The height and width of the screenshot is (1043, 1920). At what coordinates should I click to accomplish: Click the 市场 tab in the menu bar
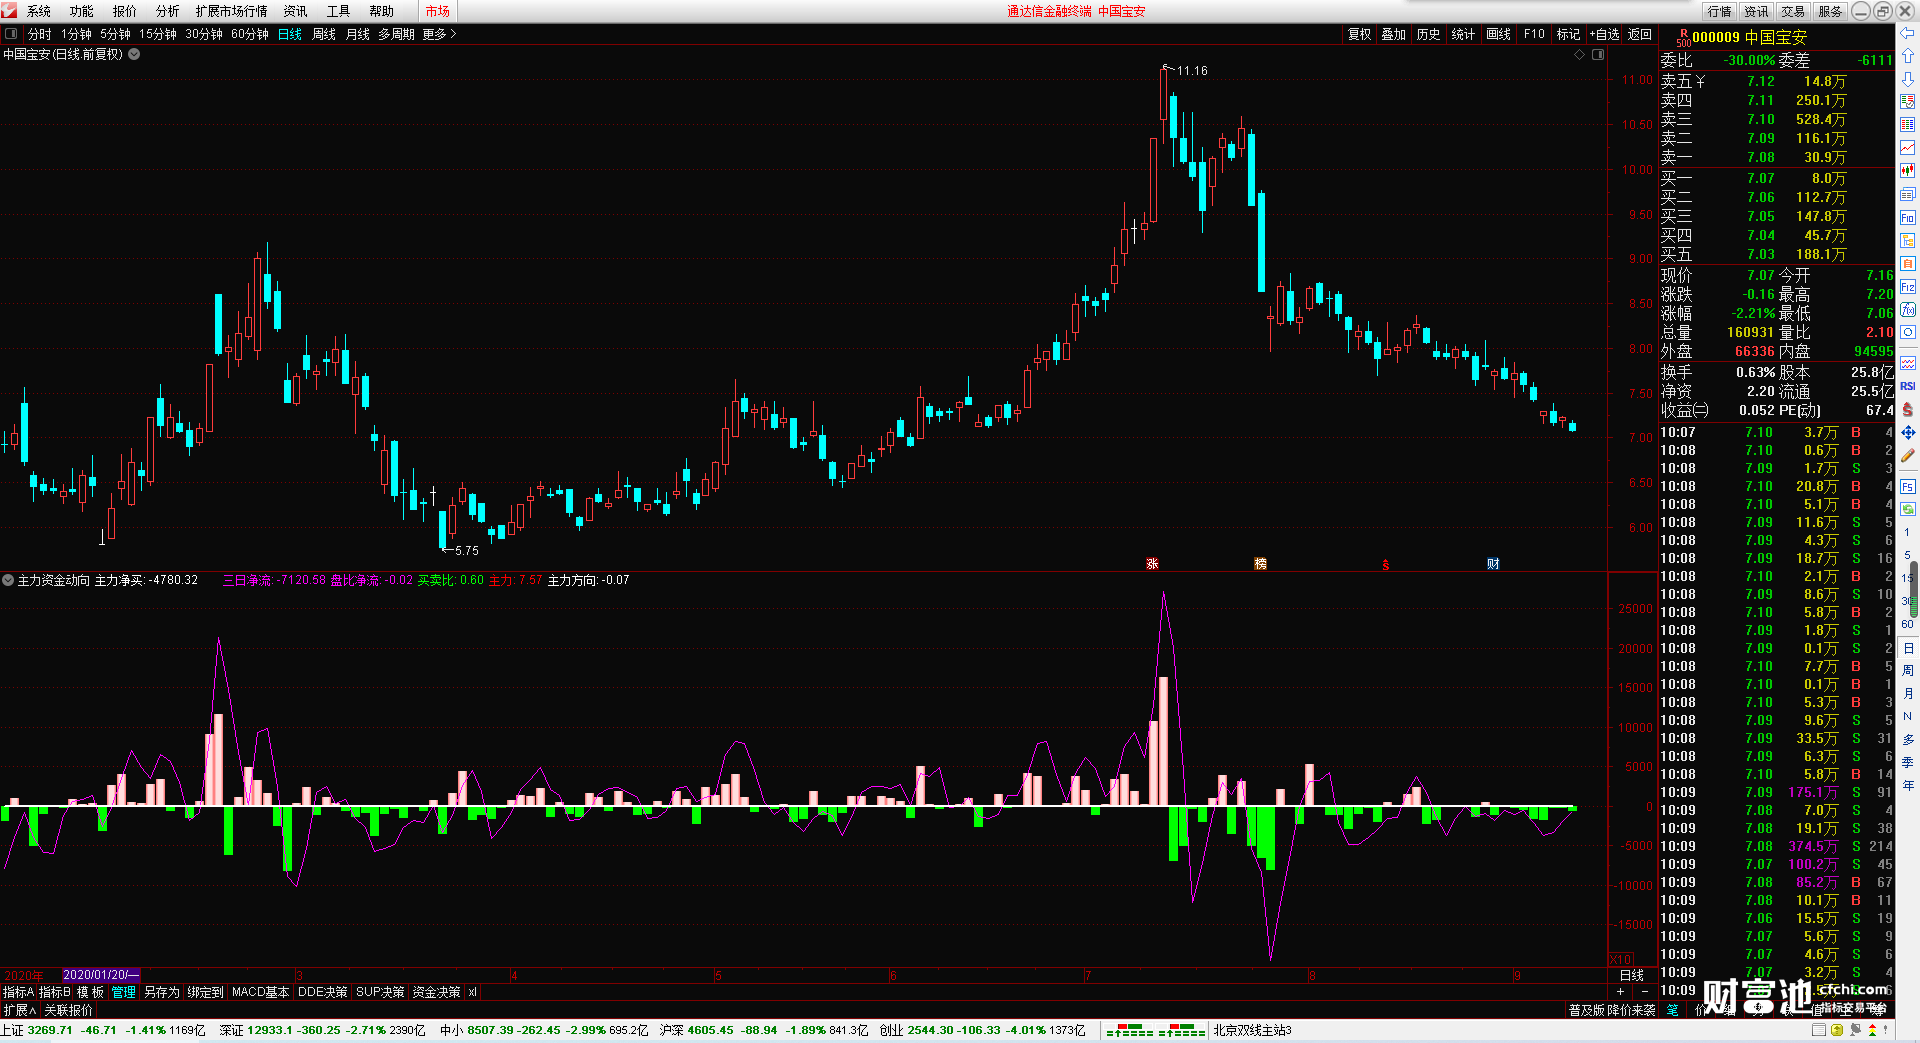pos(438,11)
